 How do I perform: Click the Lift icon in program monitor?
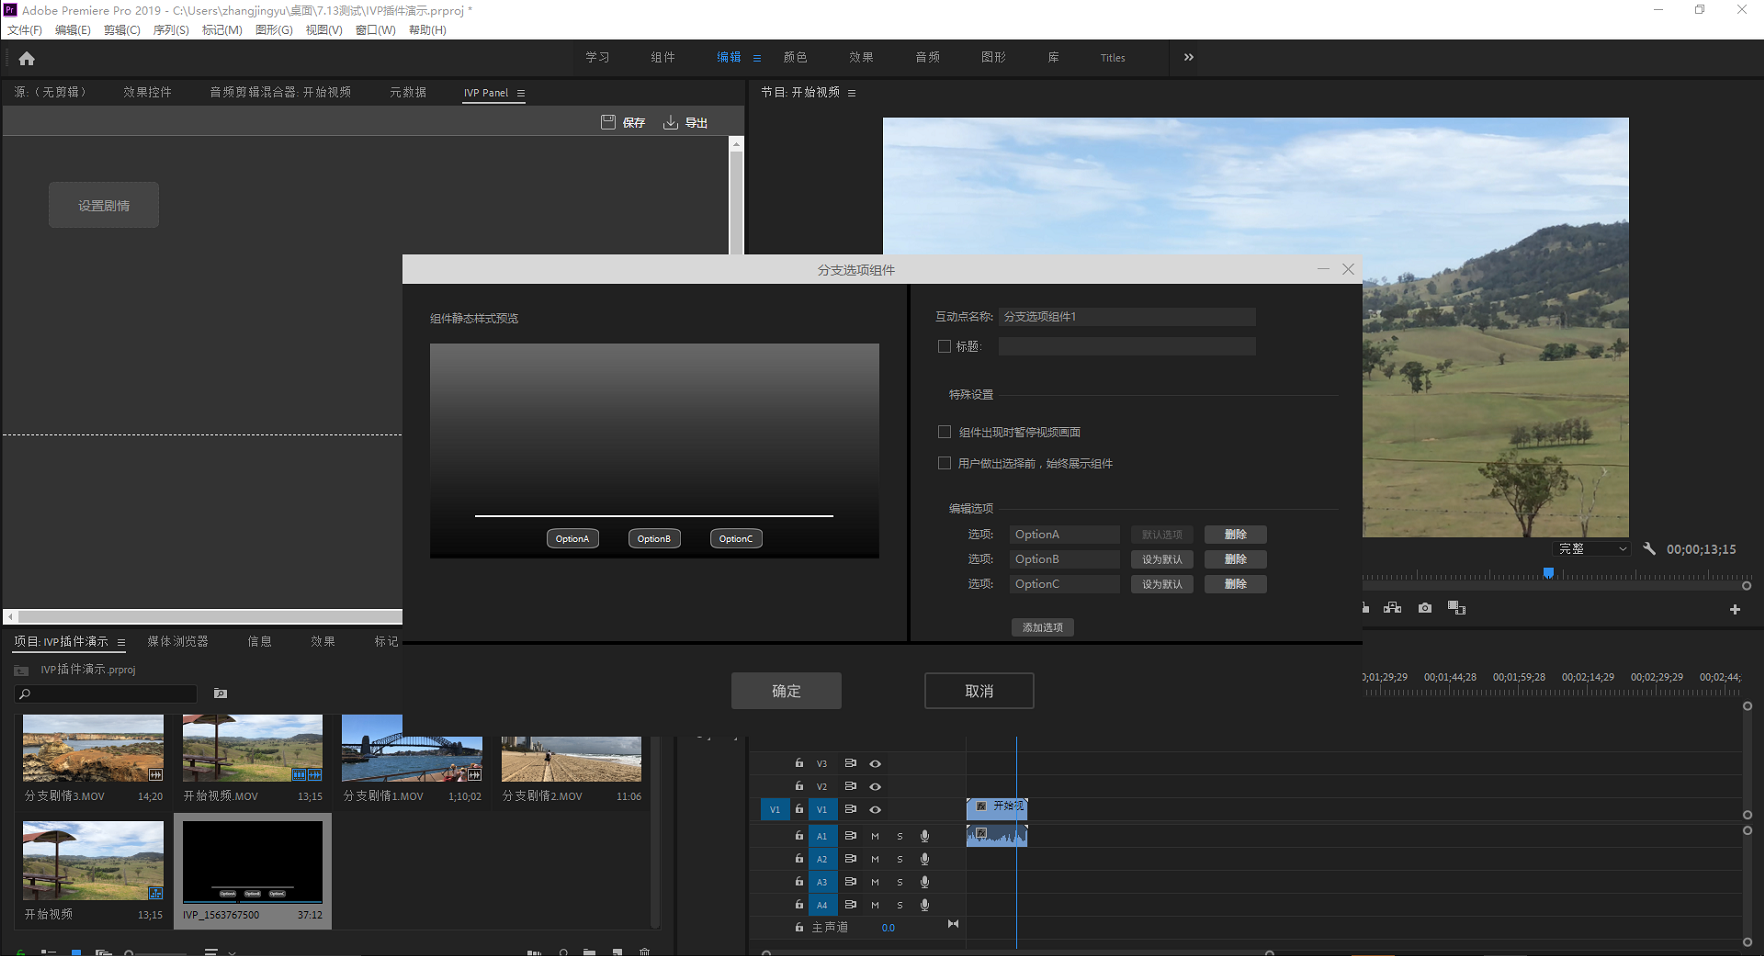[1365, 608]
